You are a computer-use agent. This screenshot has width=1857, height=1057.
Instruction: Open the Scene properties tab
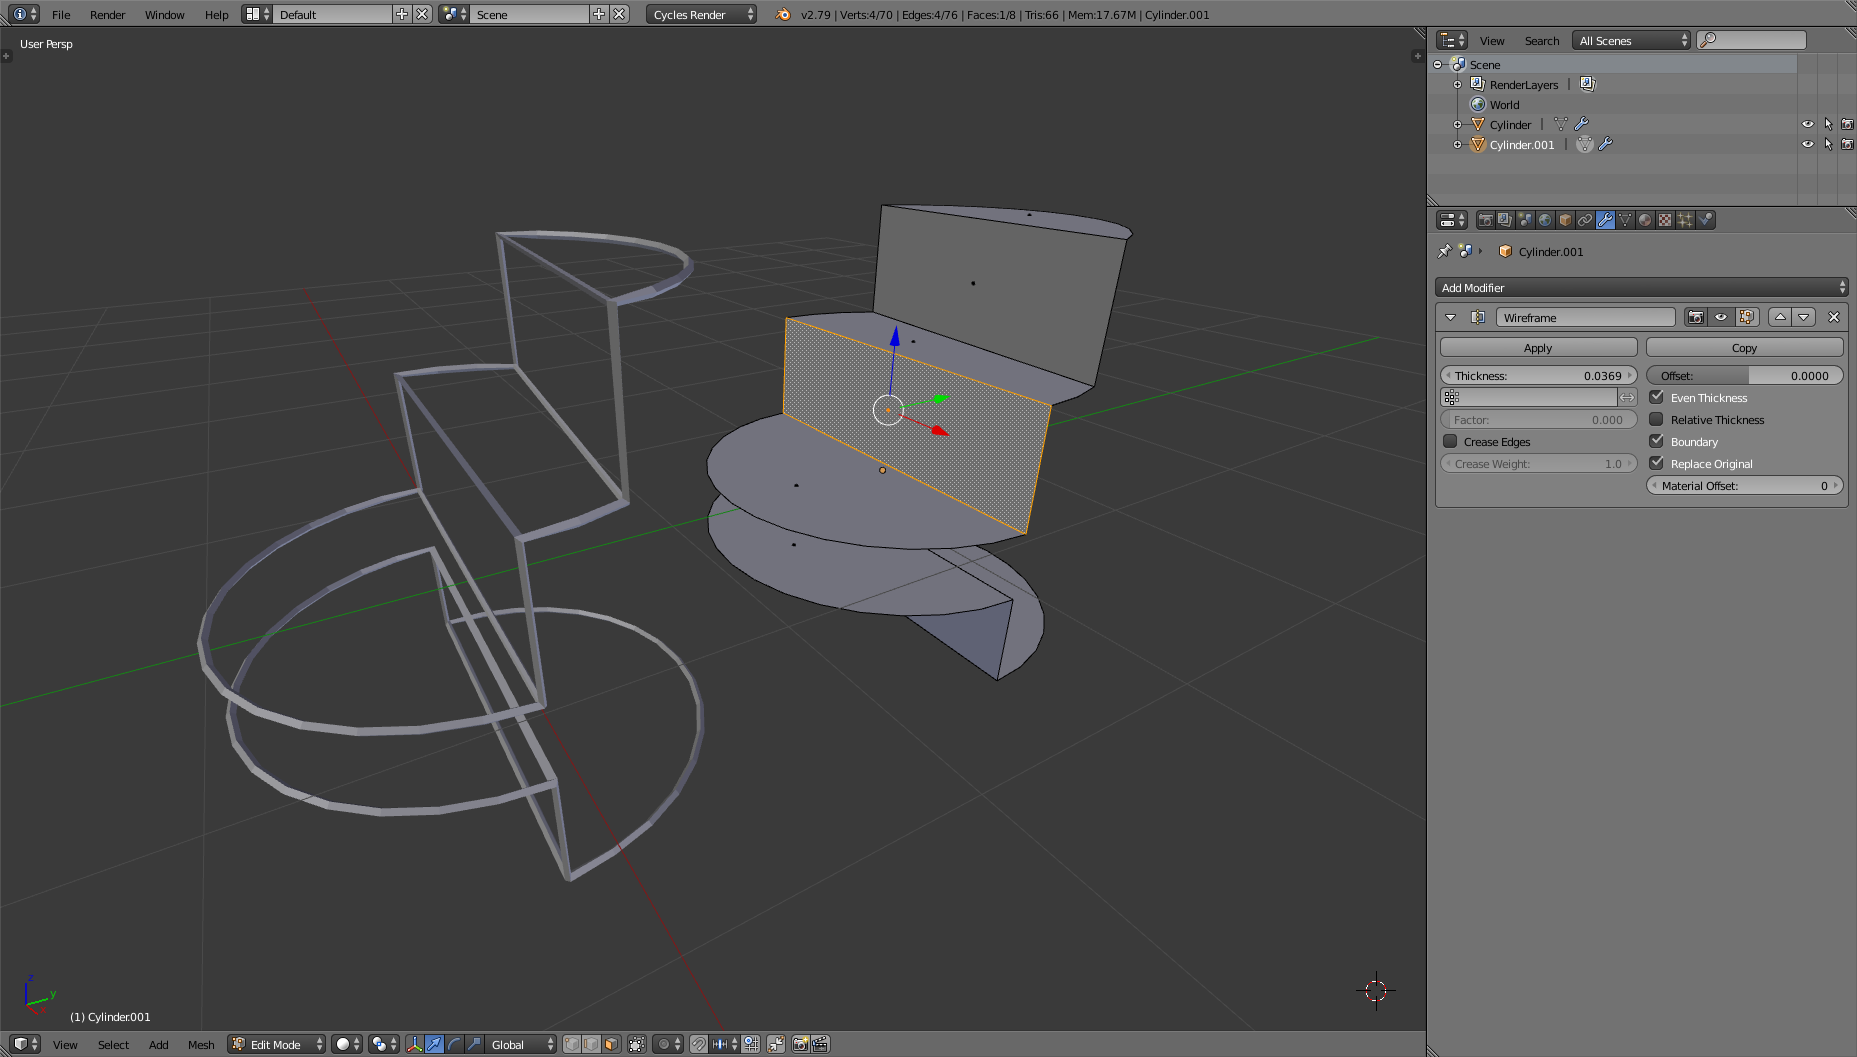pos(1525,220)
